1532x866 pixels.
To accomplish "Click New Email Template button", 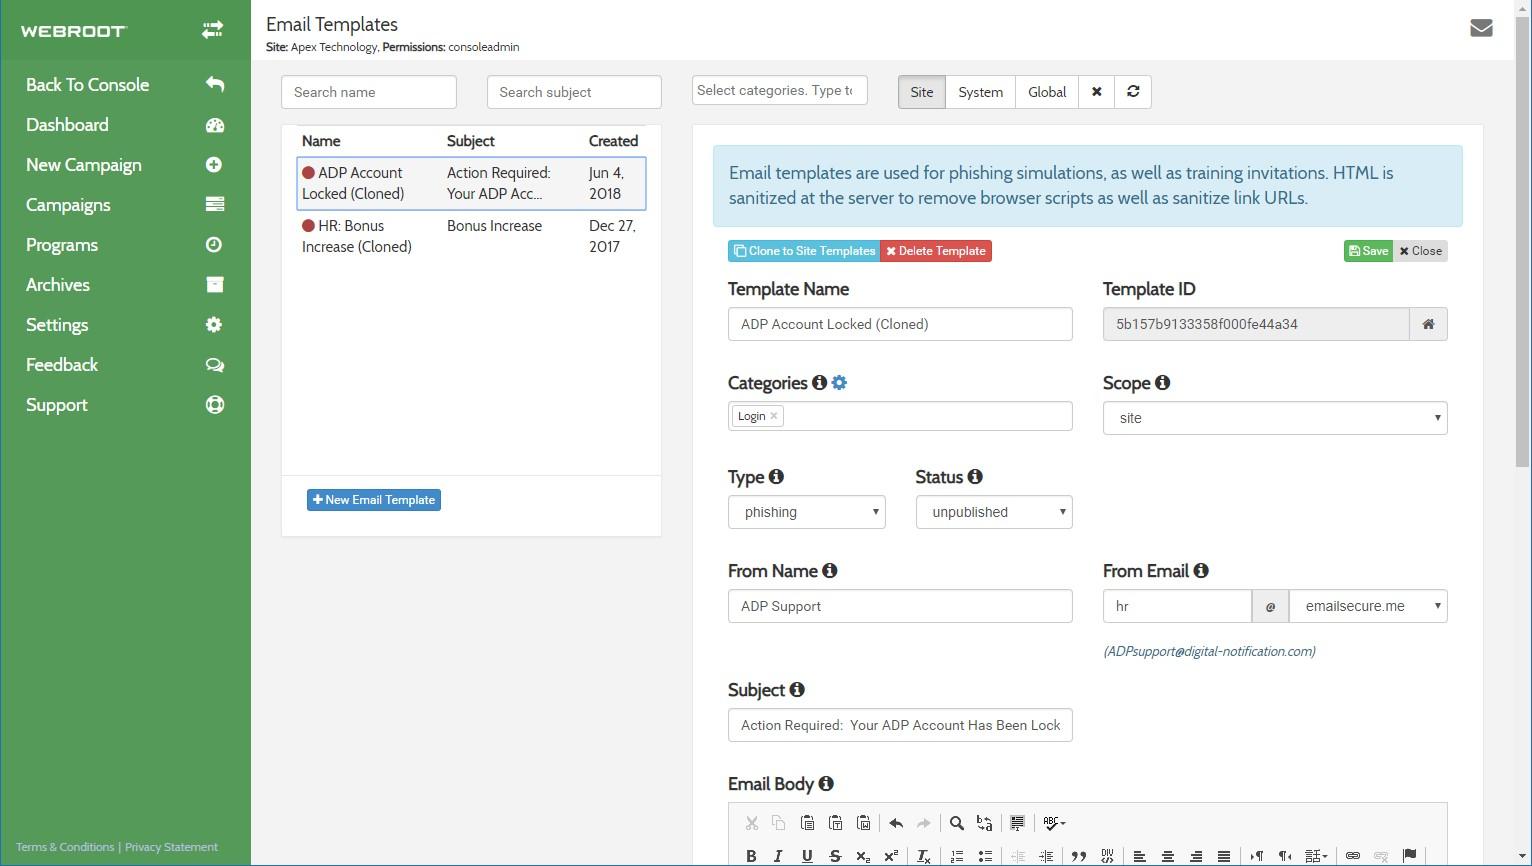I will [374, 500].
